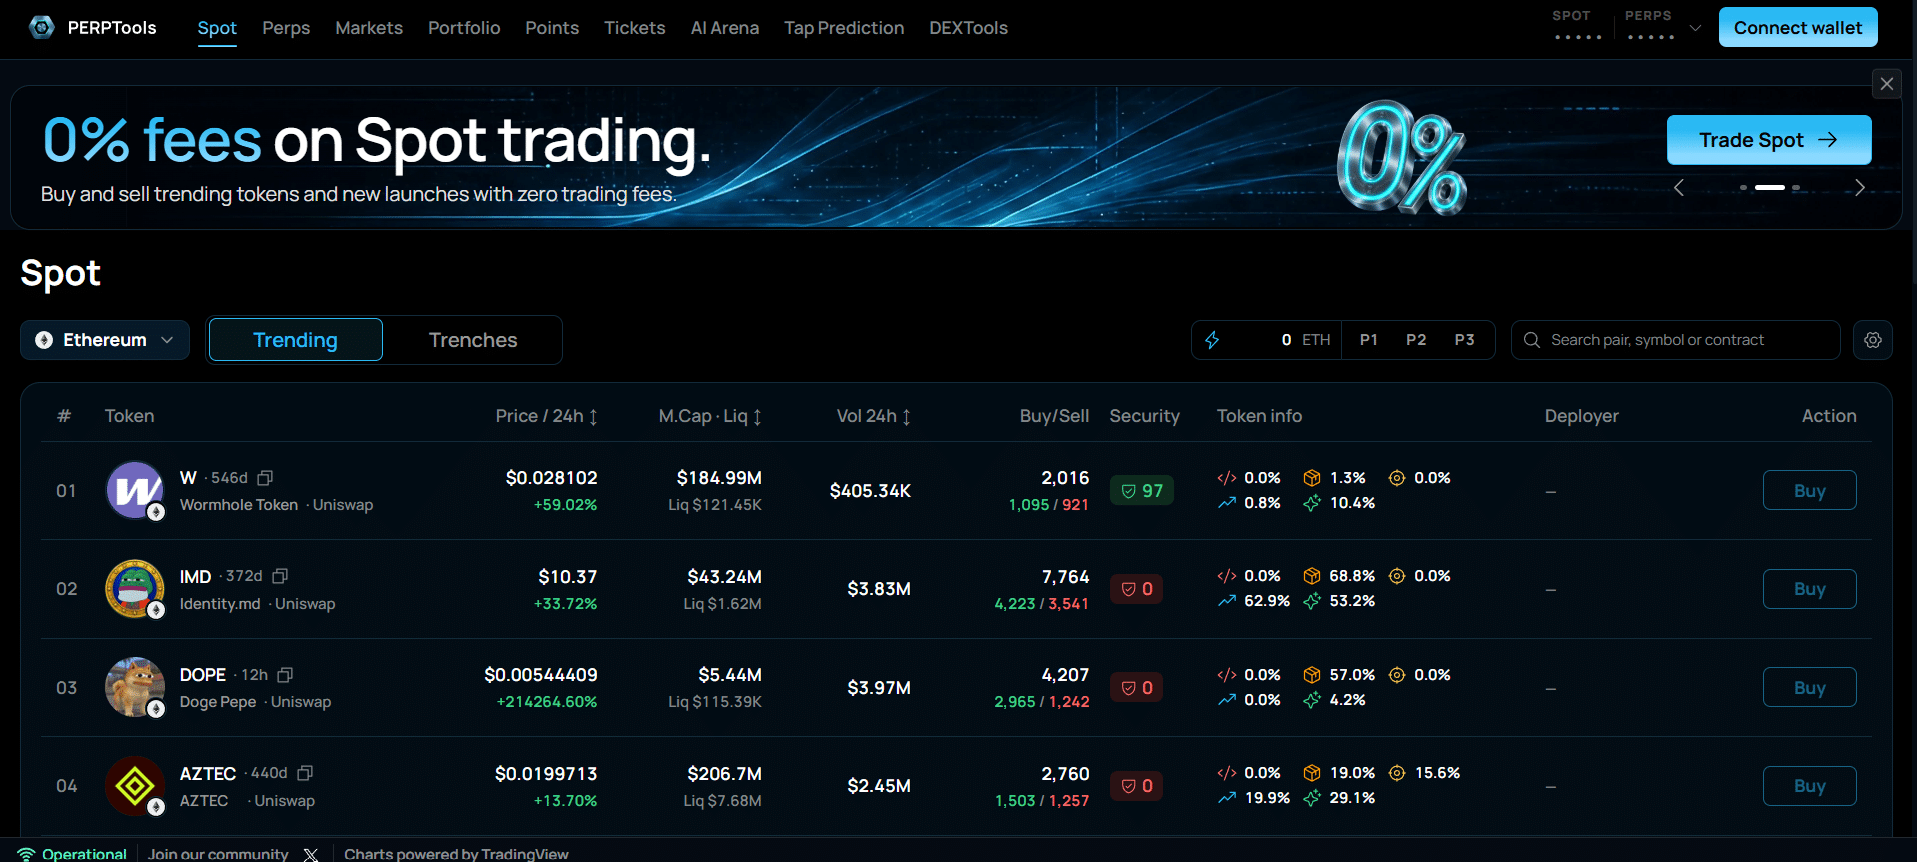This screenshot has height=862, width=1917.
Task: Open the Ethereum chain dropdown
Action: 105,340
